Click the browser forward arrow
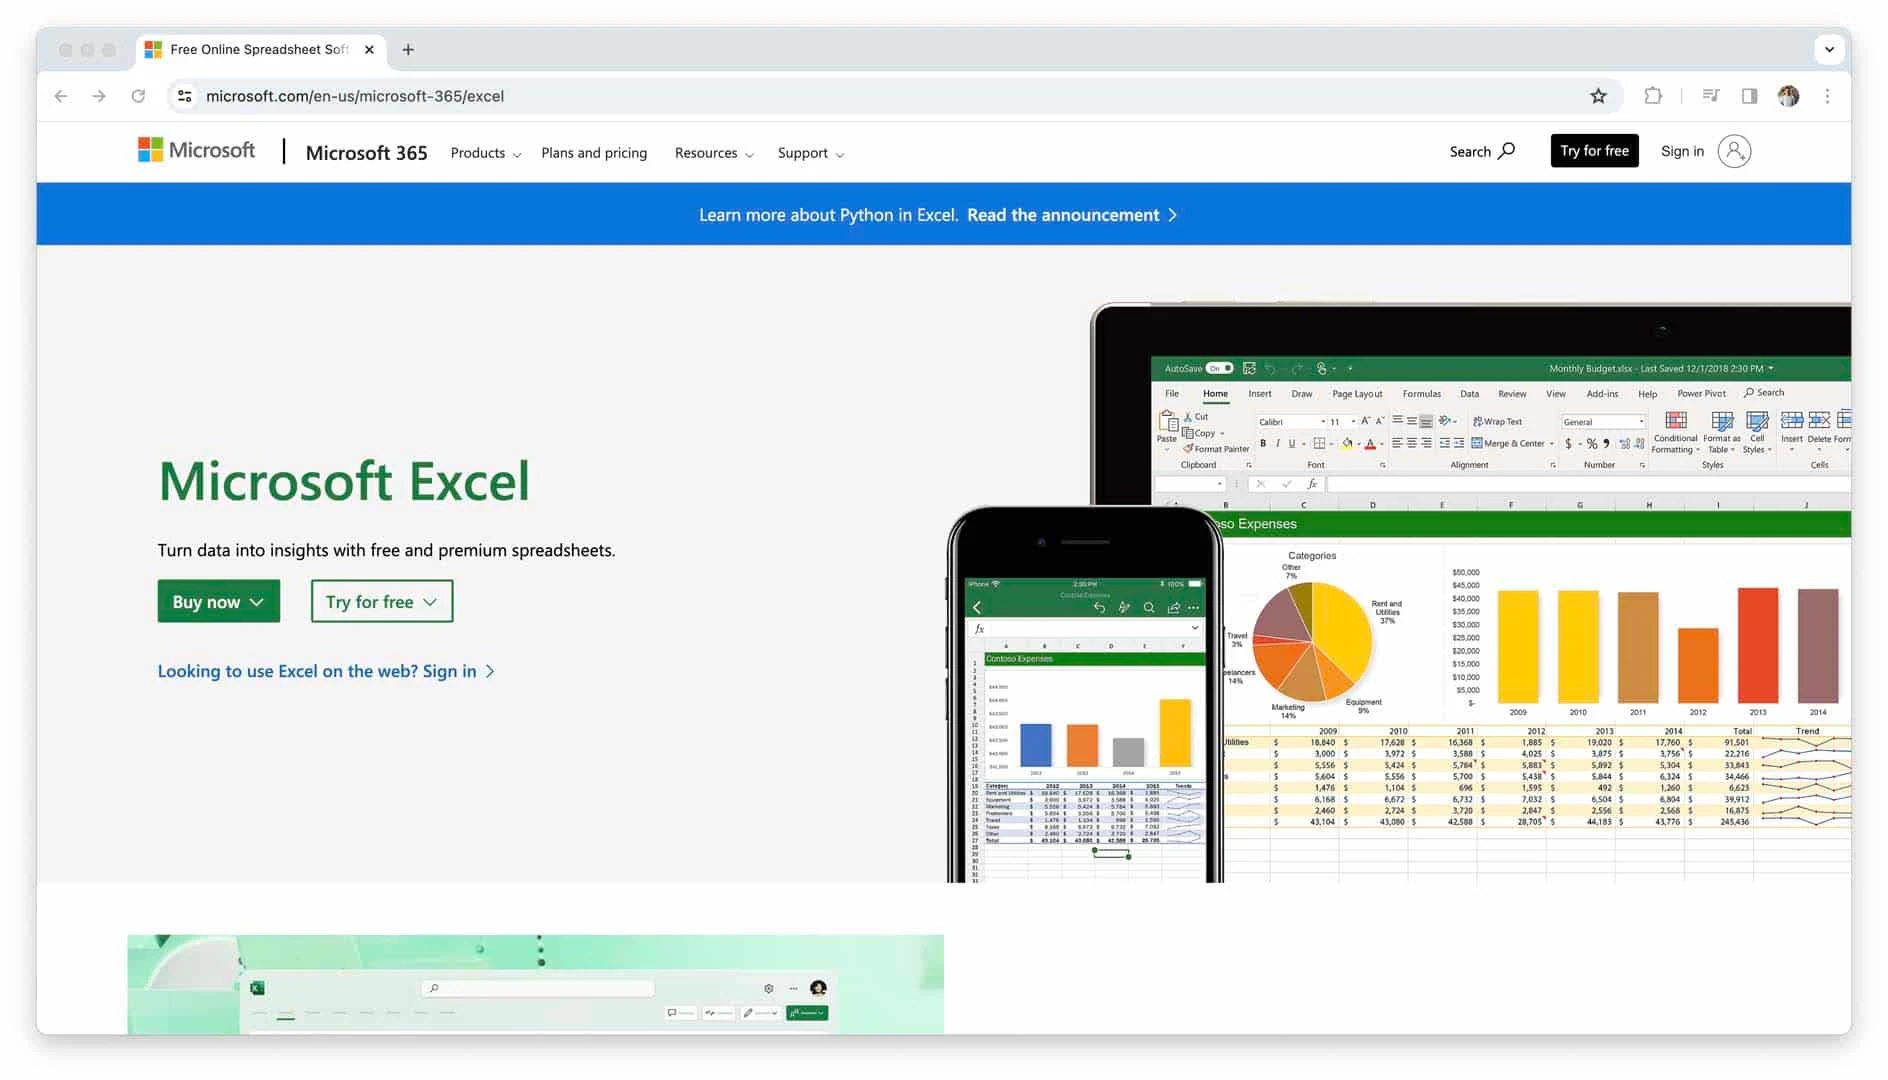 click(x=99, y=96)
